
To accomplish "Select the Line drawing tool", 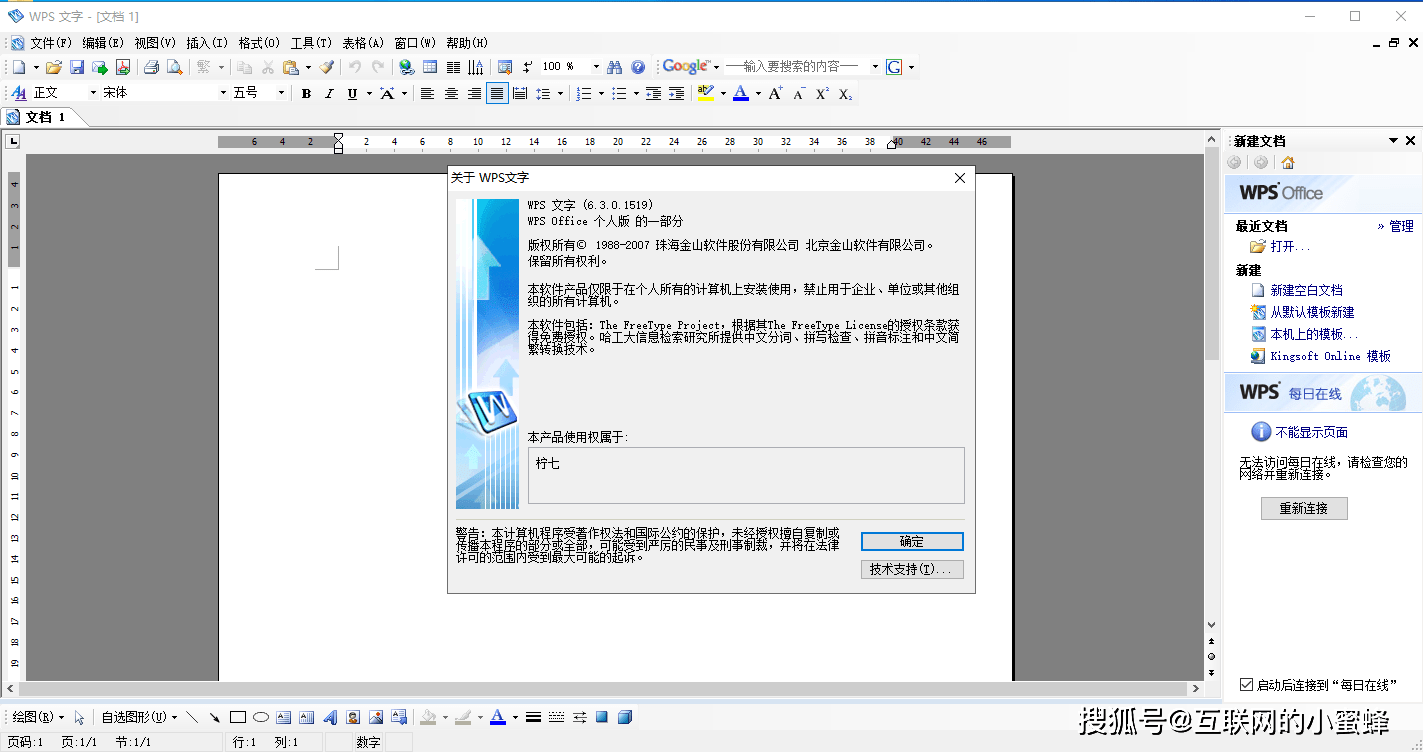I will (x=192, y=717).
